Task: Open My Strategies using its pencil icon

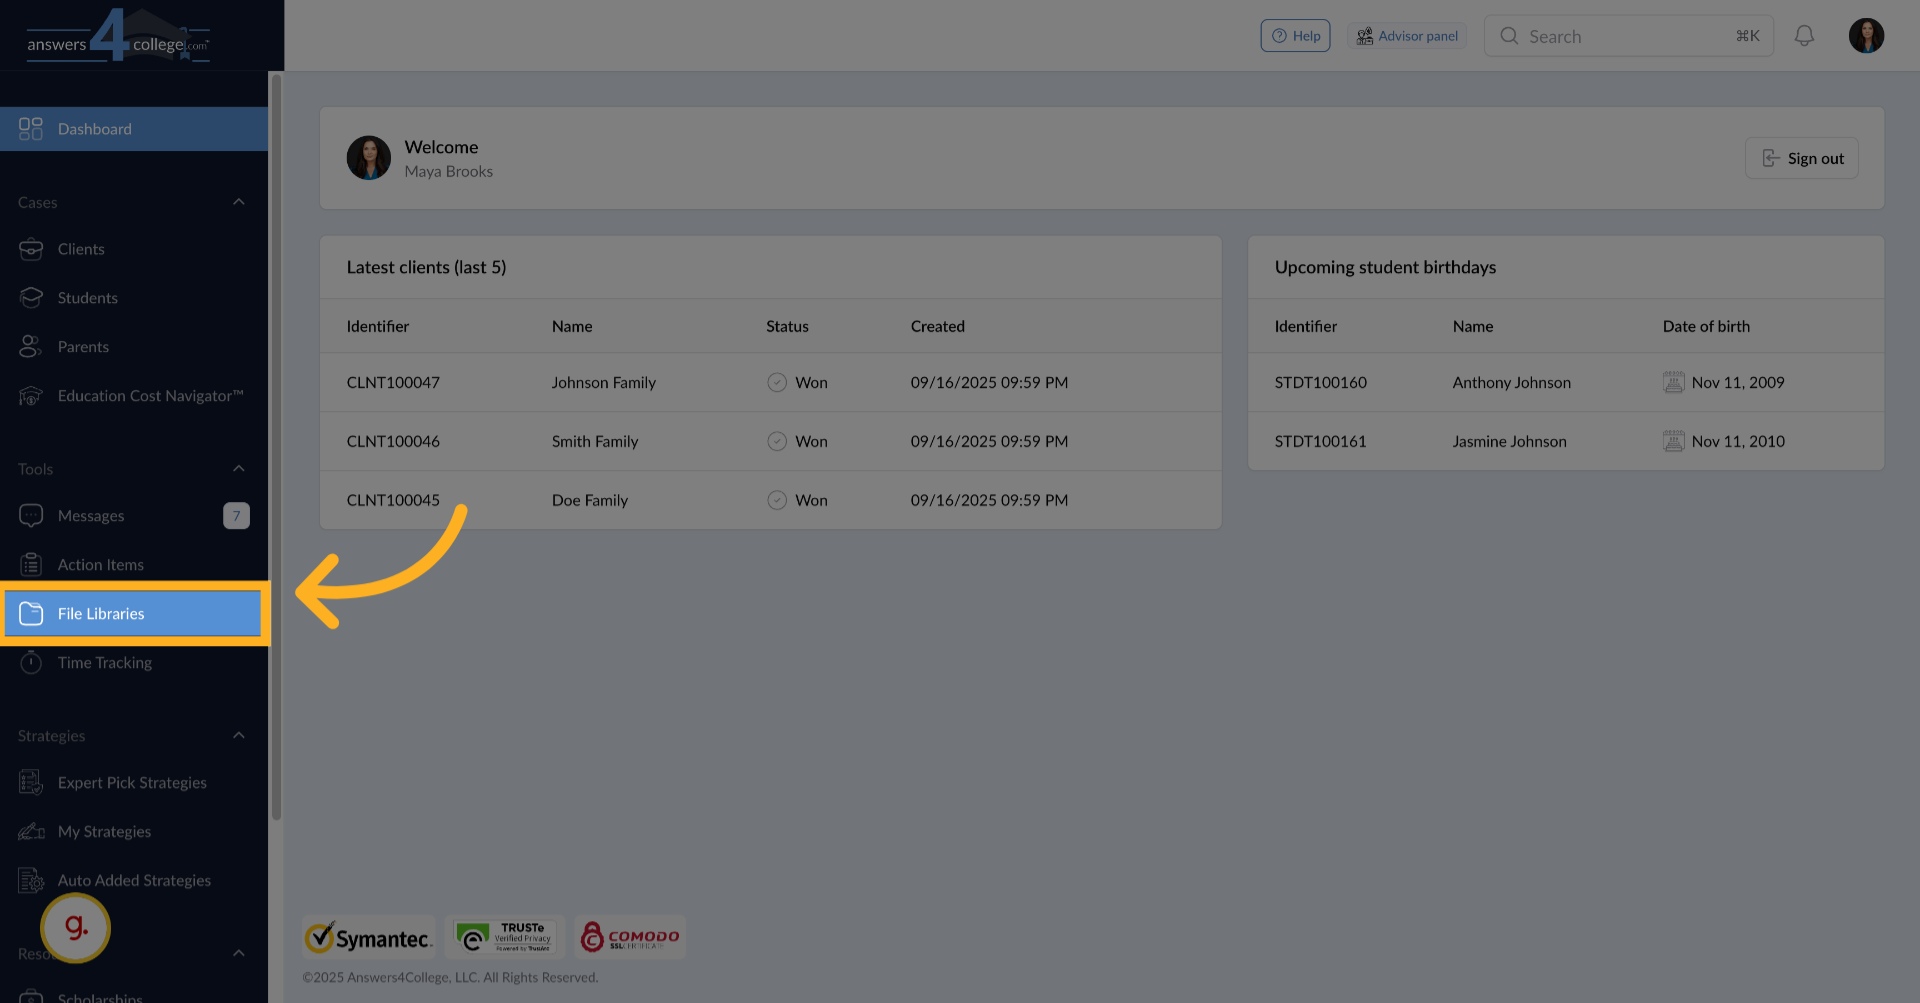Action: (x=29, y=831)
